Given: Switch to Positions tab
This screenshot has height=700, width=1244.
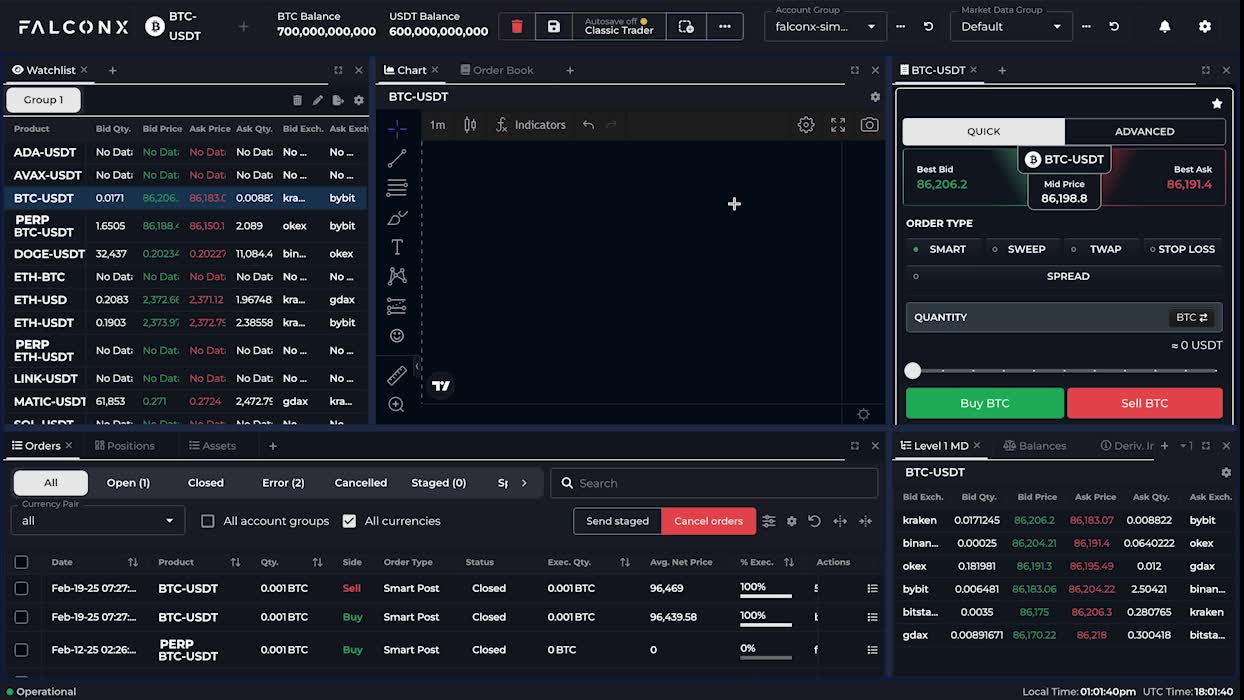Looking at the screenshot, I should click(124, 446).
